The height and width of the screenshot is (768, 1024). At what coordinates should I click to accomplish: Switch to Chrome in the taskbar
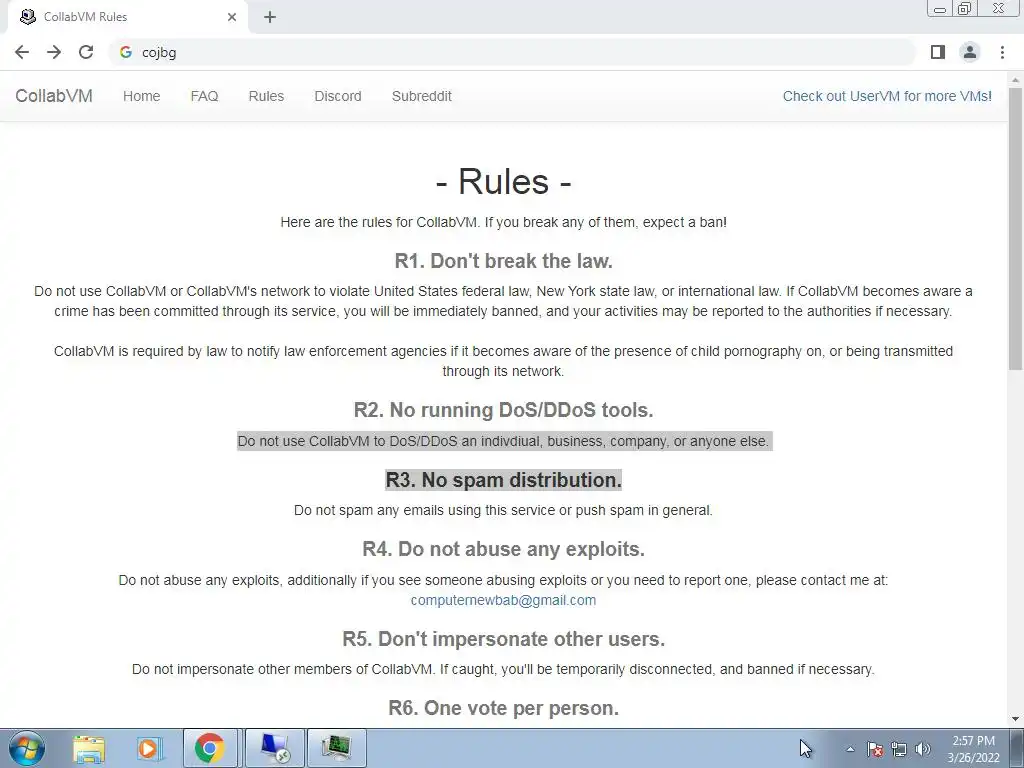point(209,748)
